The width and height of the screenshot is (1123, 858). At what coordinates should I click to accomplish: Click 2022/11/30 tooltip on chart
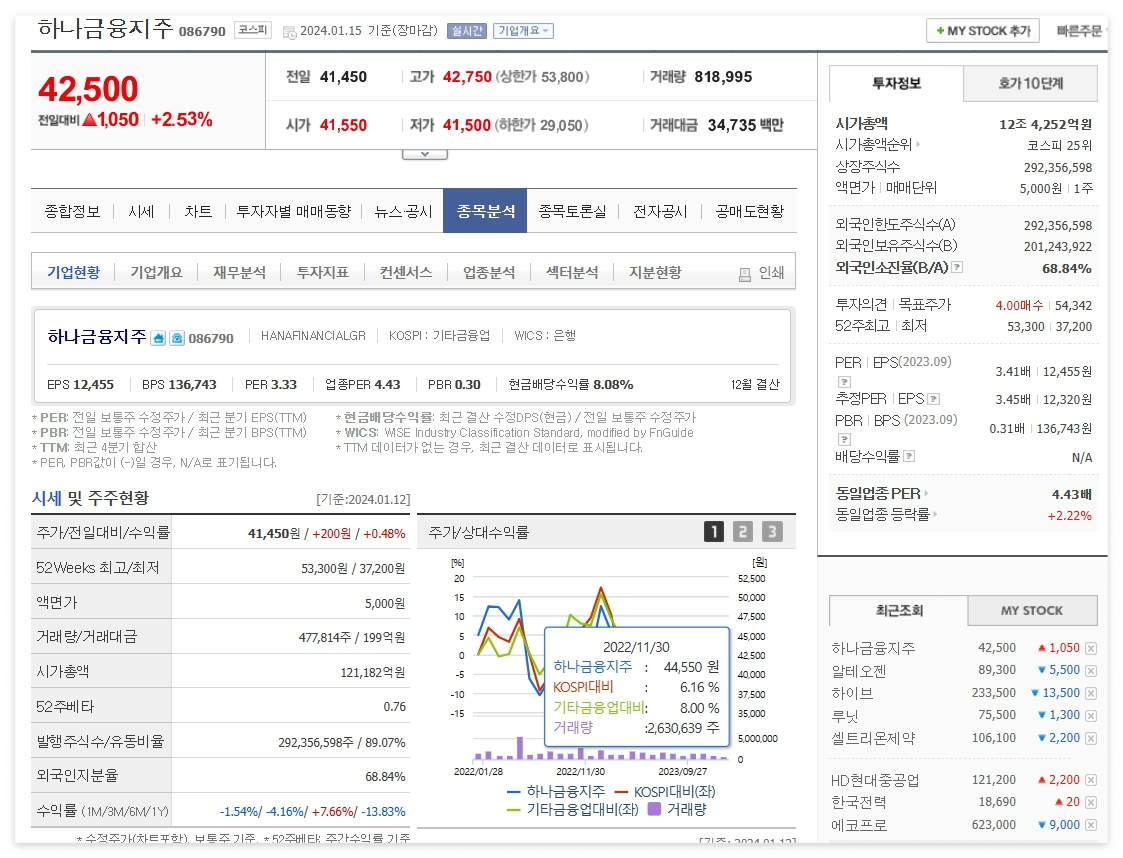[637, 686]
